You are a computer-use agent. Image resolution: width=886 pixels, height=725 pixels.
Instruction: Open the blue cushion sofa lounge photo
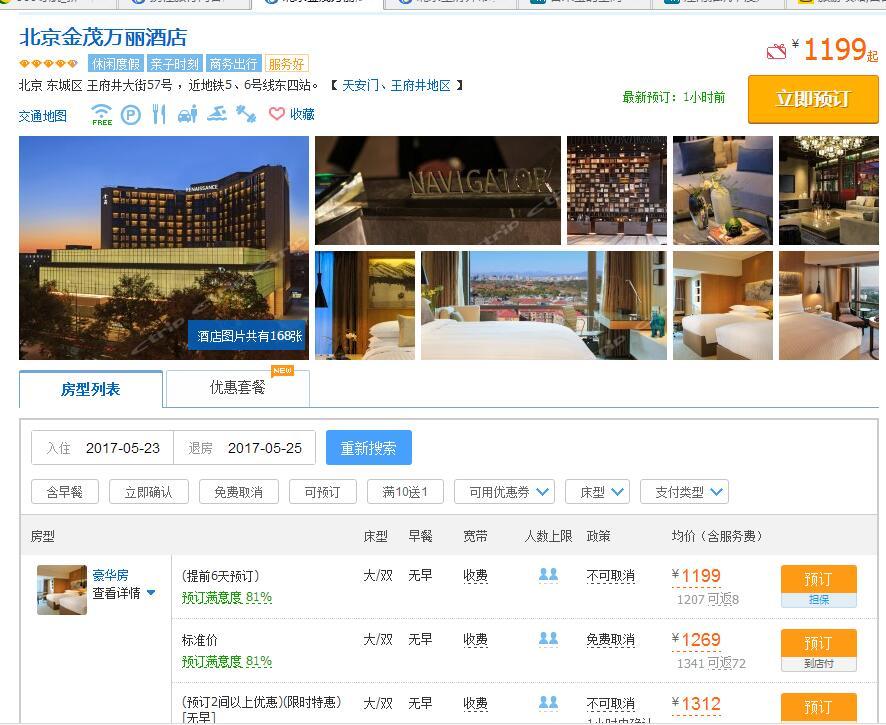(x=723, y=190)
